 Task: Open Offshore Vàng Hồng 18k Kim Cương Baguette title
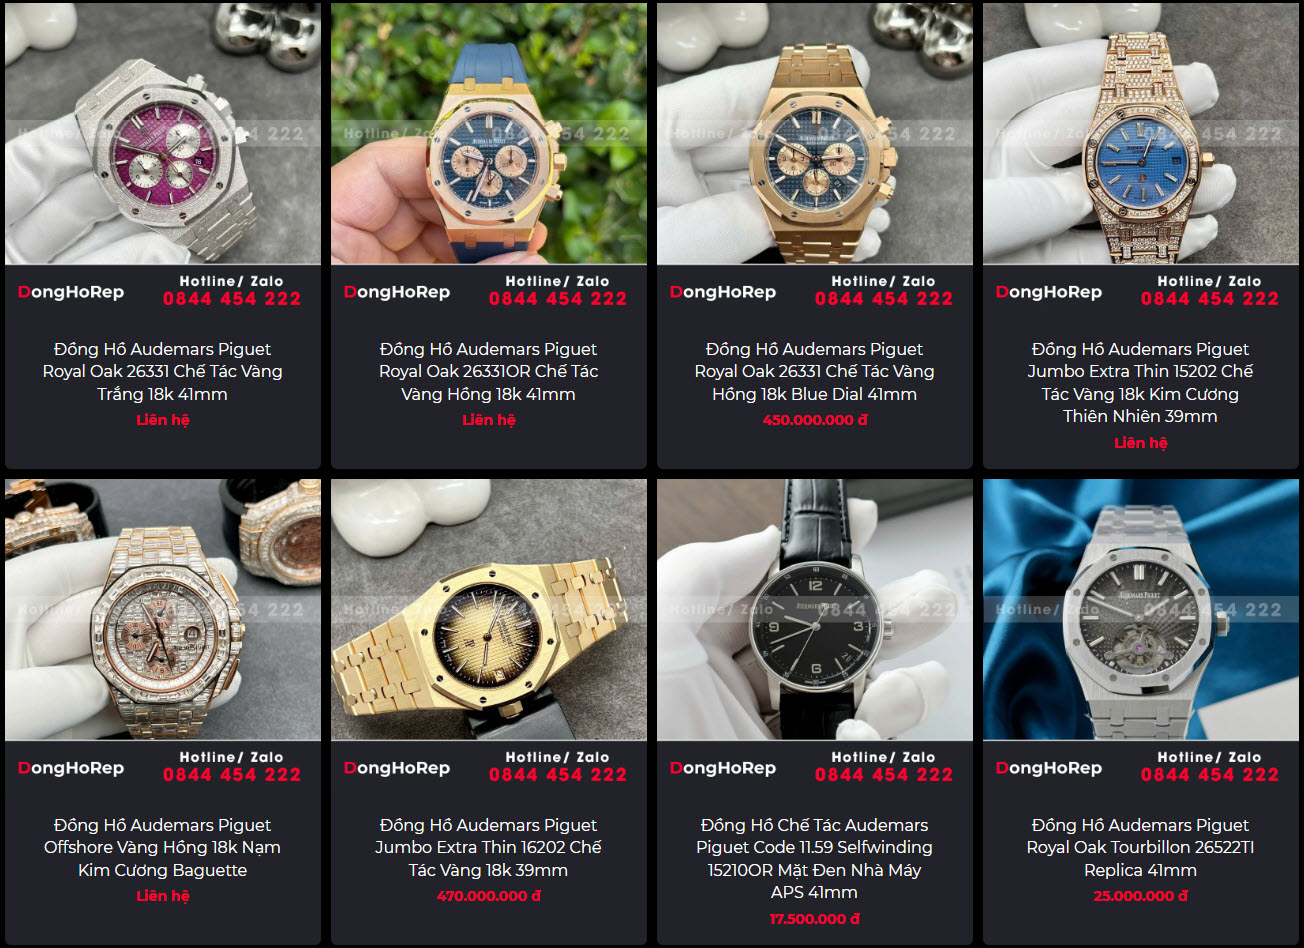click(x=163, y=848)
